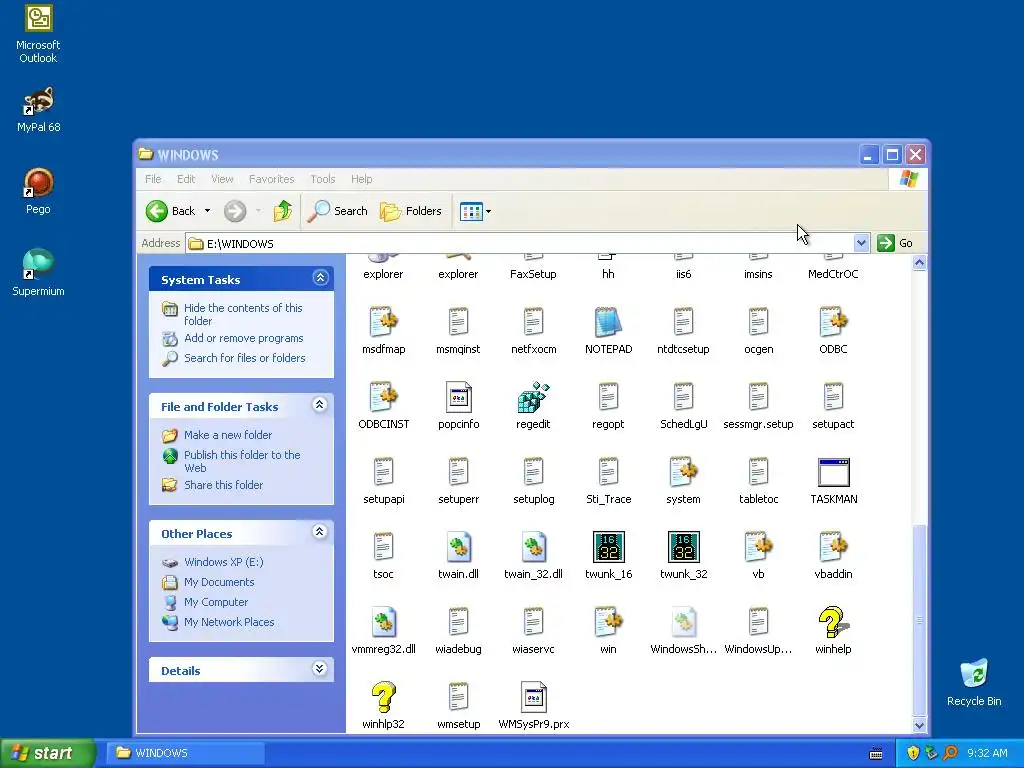1024x768 pixels.
Task: Select the win configuration file icon
Action: point(608,622)
